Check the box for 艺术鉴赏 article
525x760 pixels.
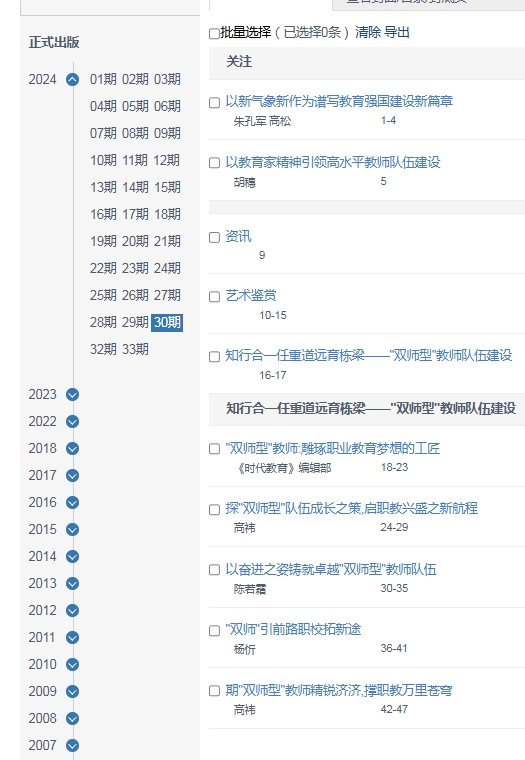click(214, 297)
